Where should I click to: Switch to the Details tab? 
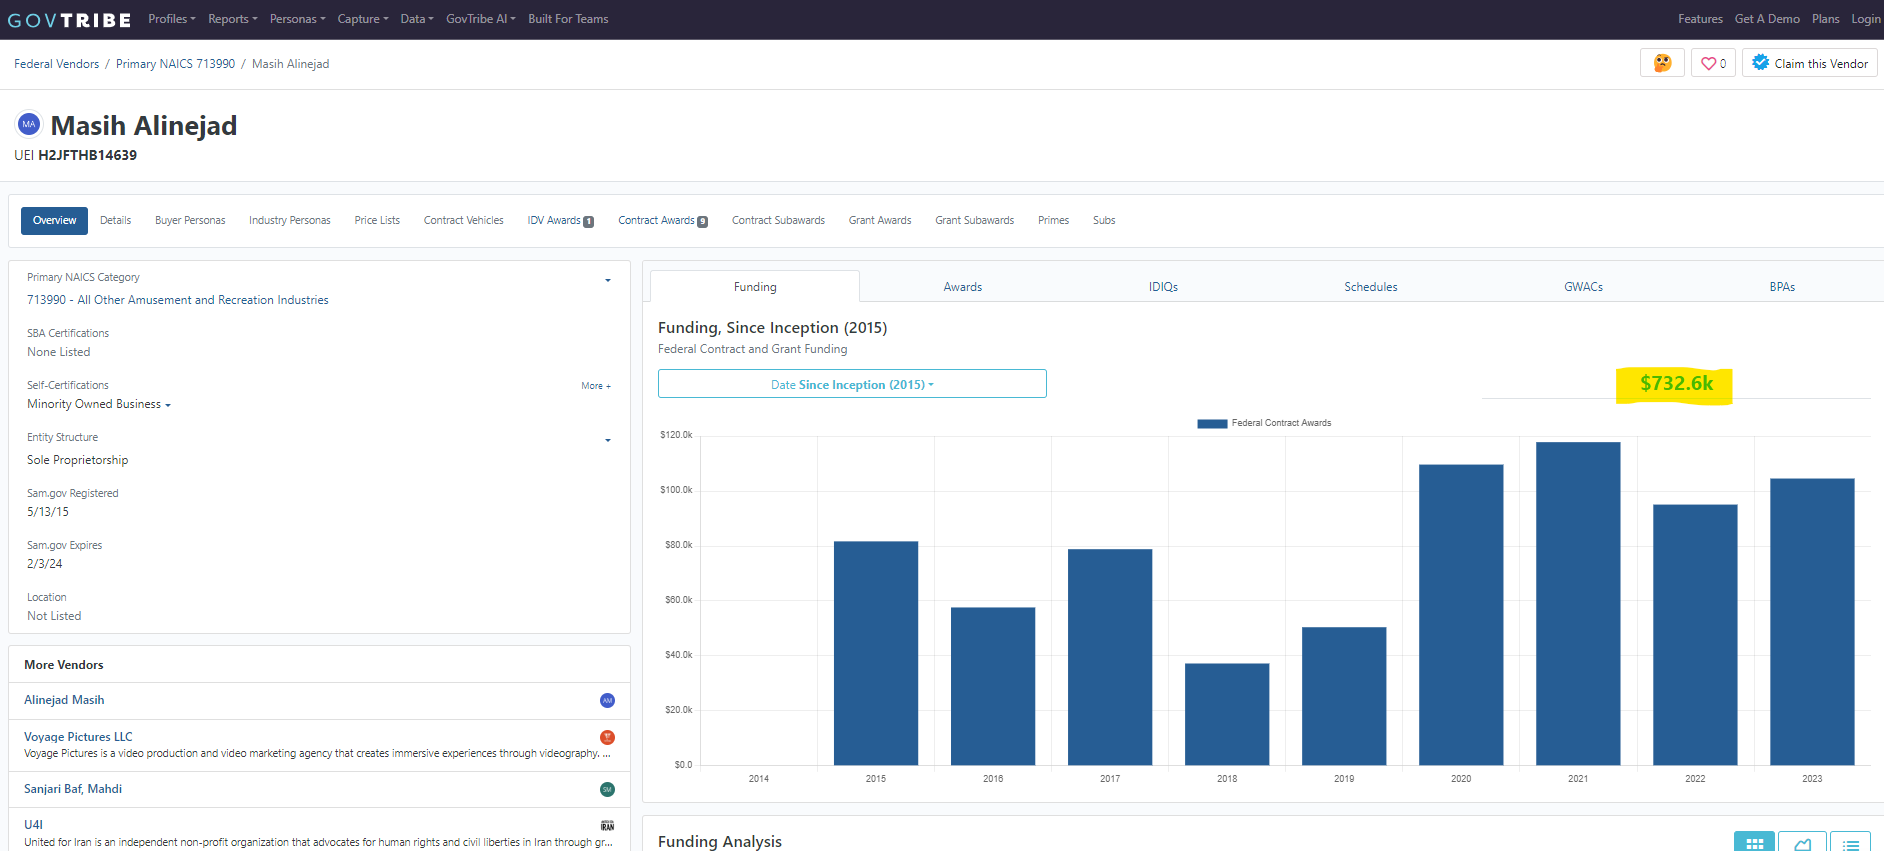[x=115, y=221]
